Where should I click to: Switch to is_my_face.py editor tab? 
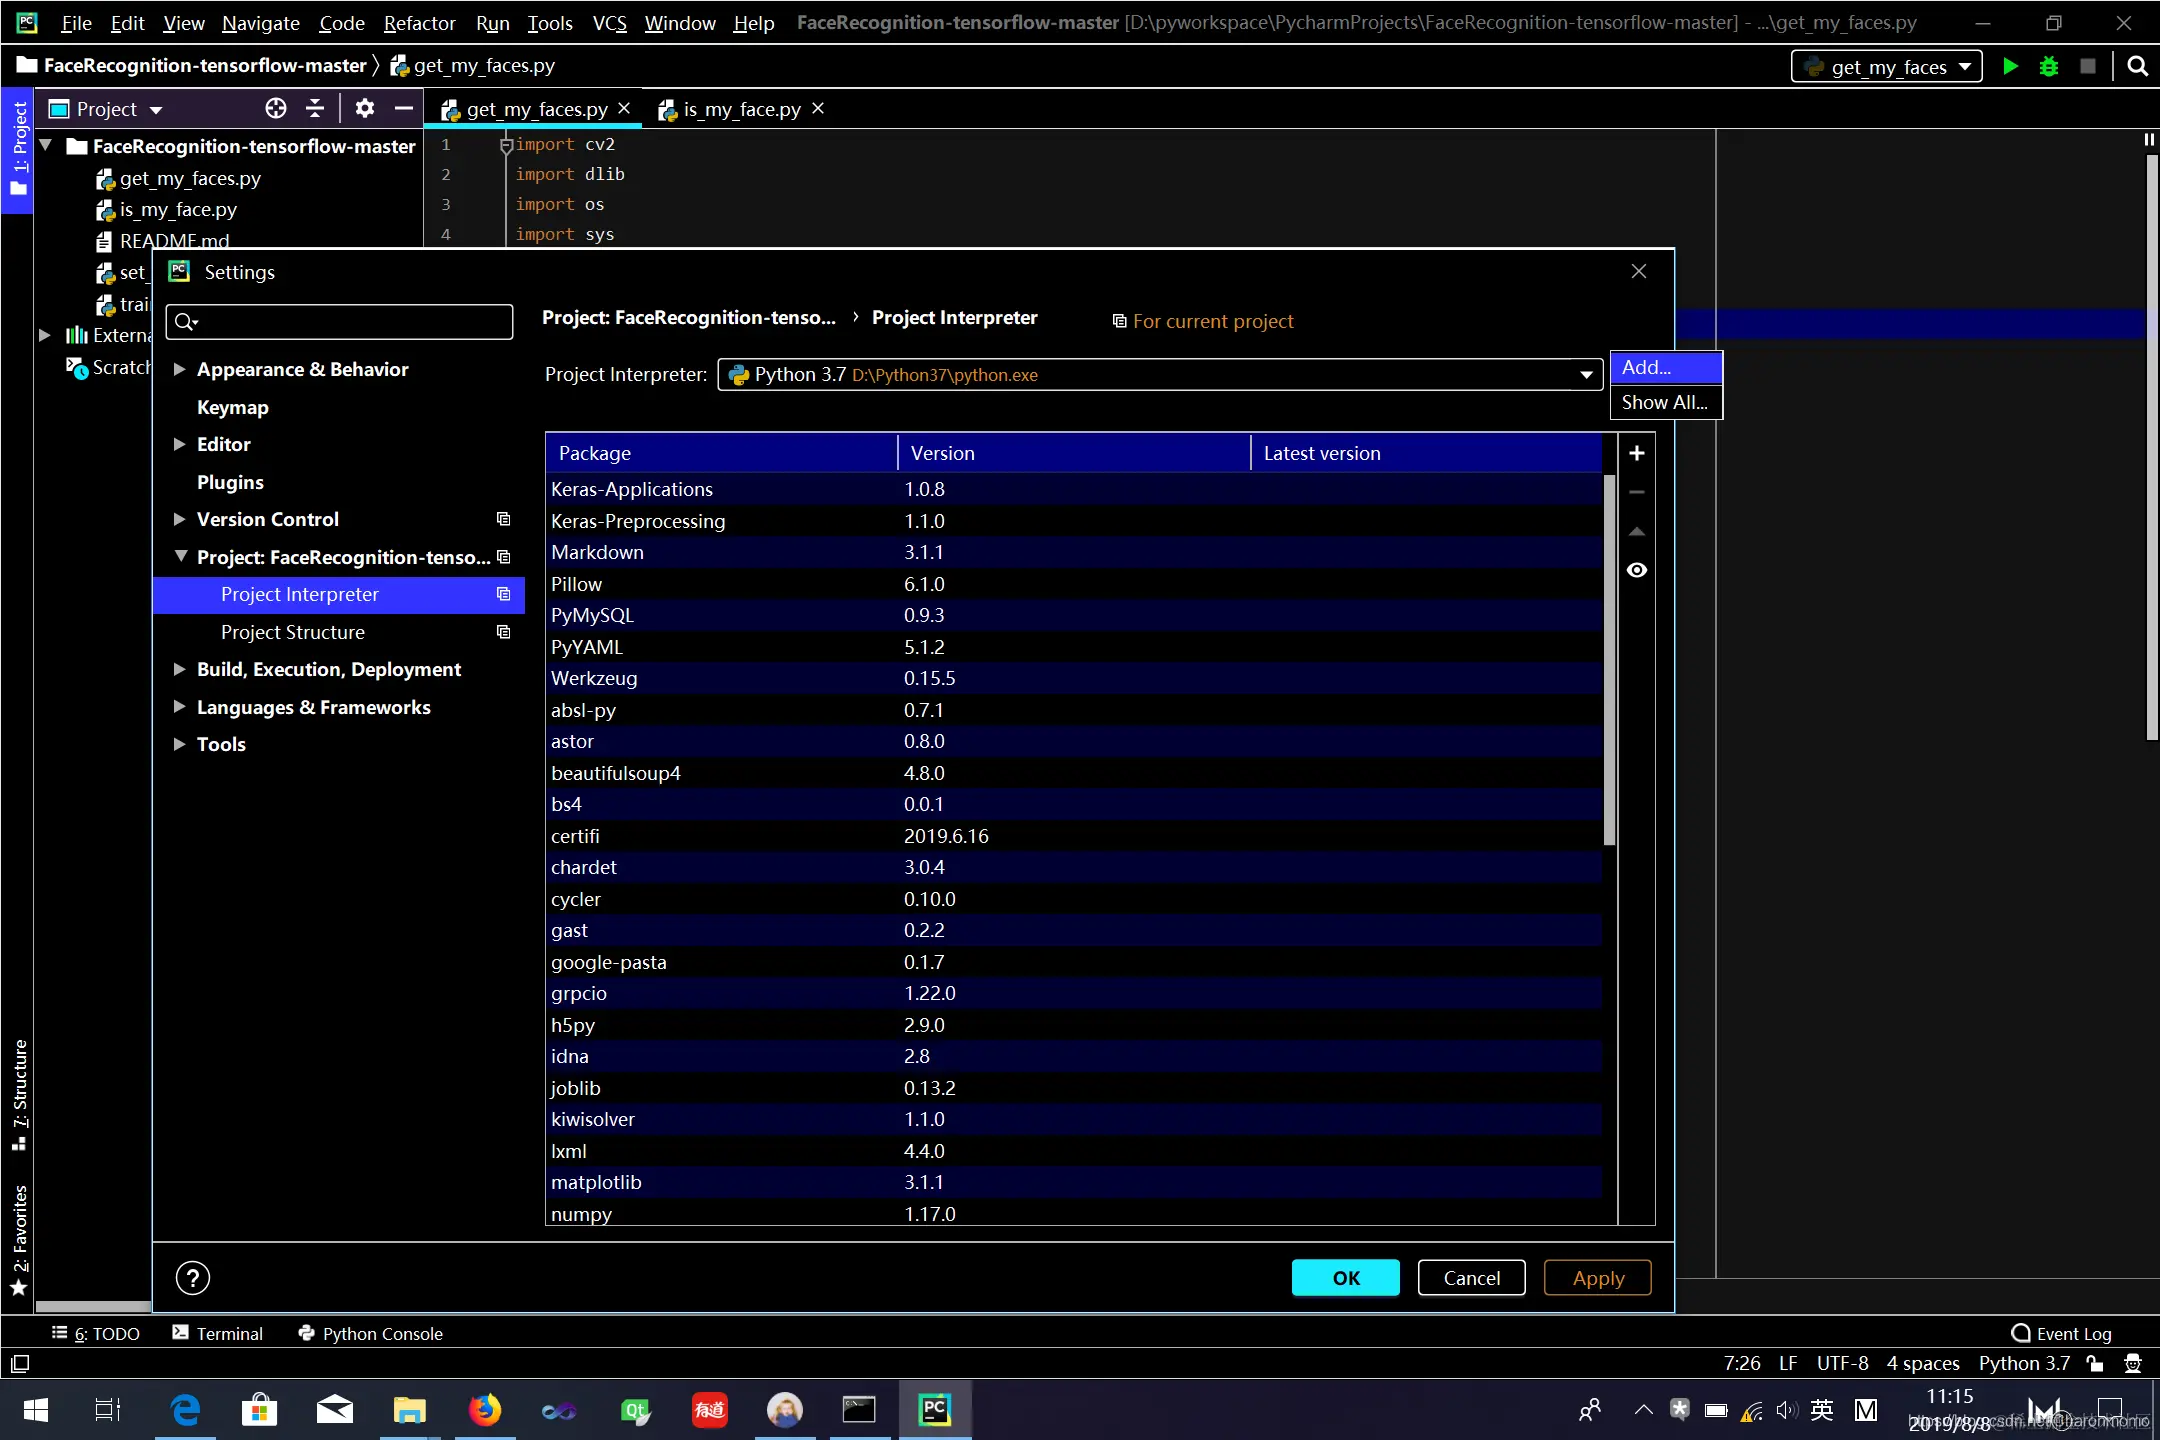point(740,109)
